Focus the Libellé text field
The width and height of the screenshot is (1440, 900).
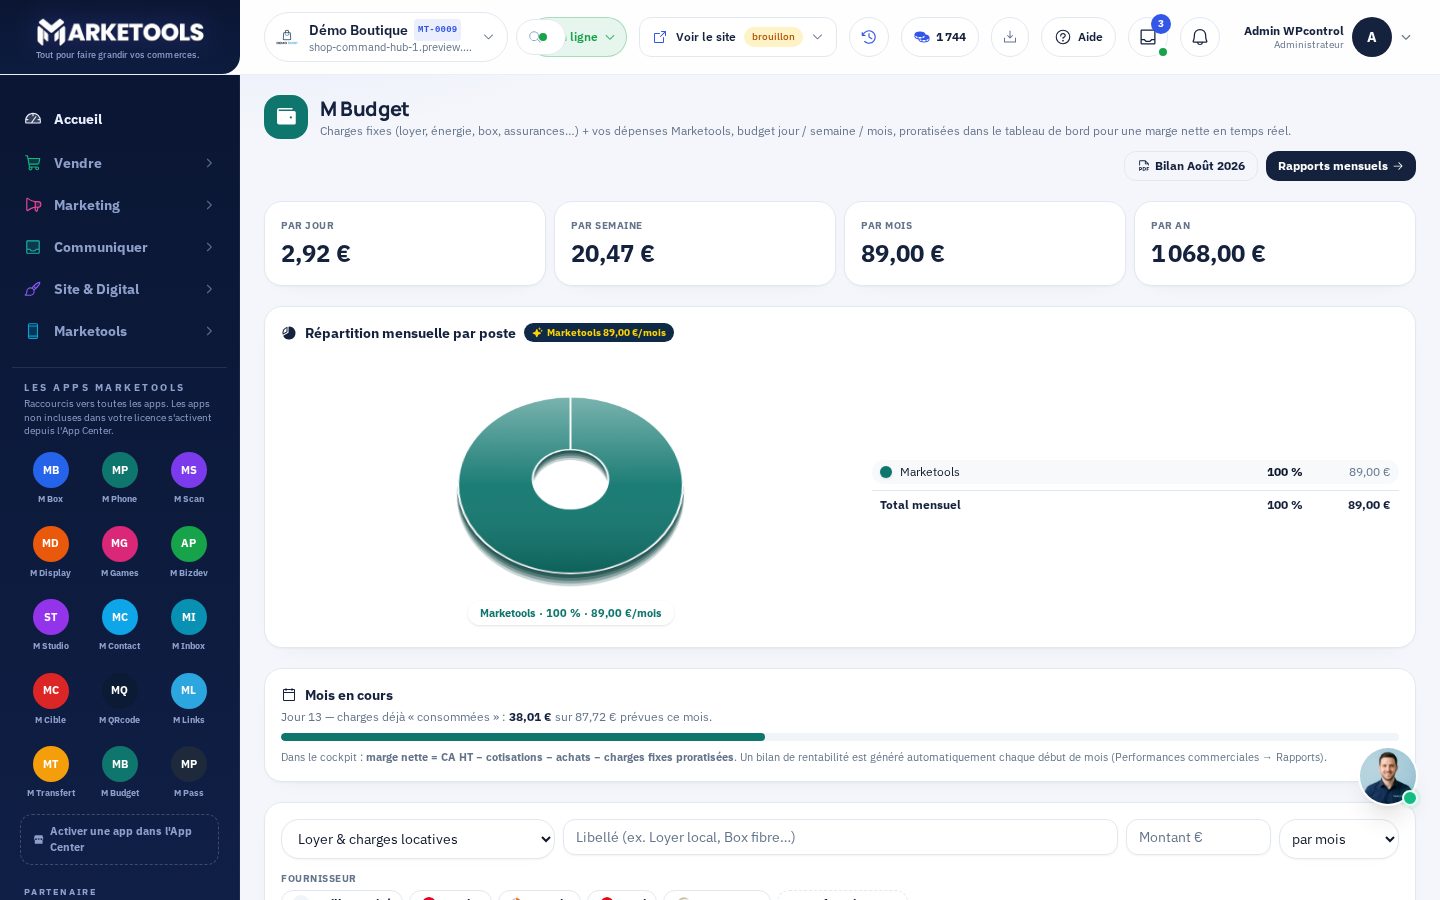click(x=840, y=837)
